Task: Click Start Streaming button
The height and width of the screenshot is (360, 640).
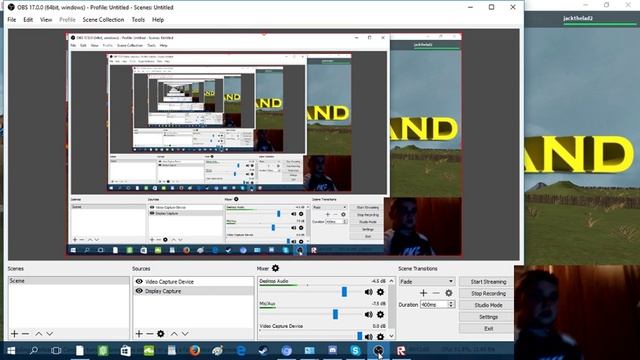Action: (488, 282)
